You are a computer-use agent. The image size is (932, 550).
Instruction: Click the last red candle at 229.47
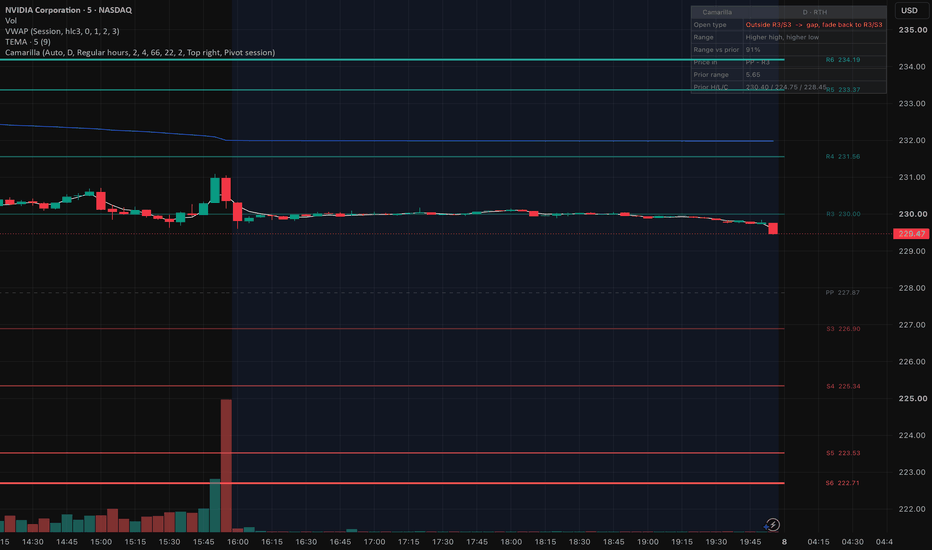pyautogui.click(x=773, y=228)
